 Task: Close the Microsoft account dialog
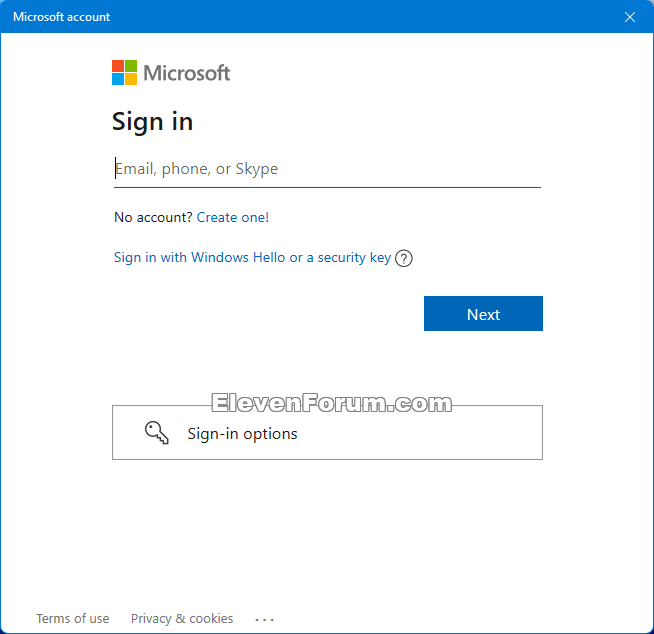click(629, 17)
